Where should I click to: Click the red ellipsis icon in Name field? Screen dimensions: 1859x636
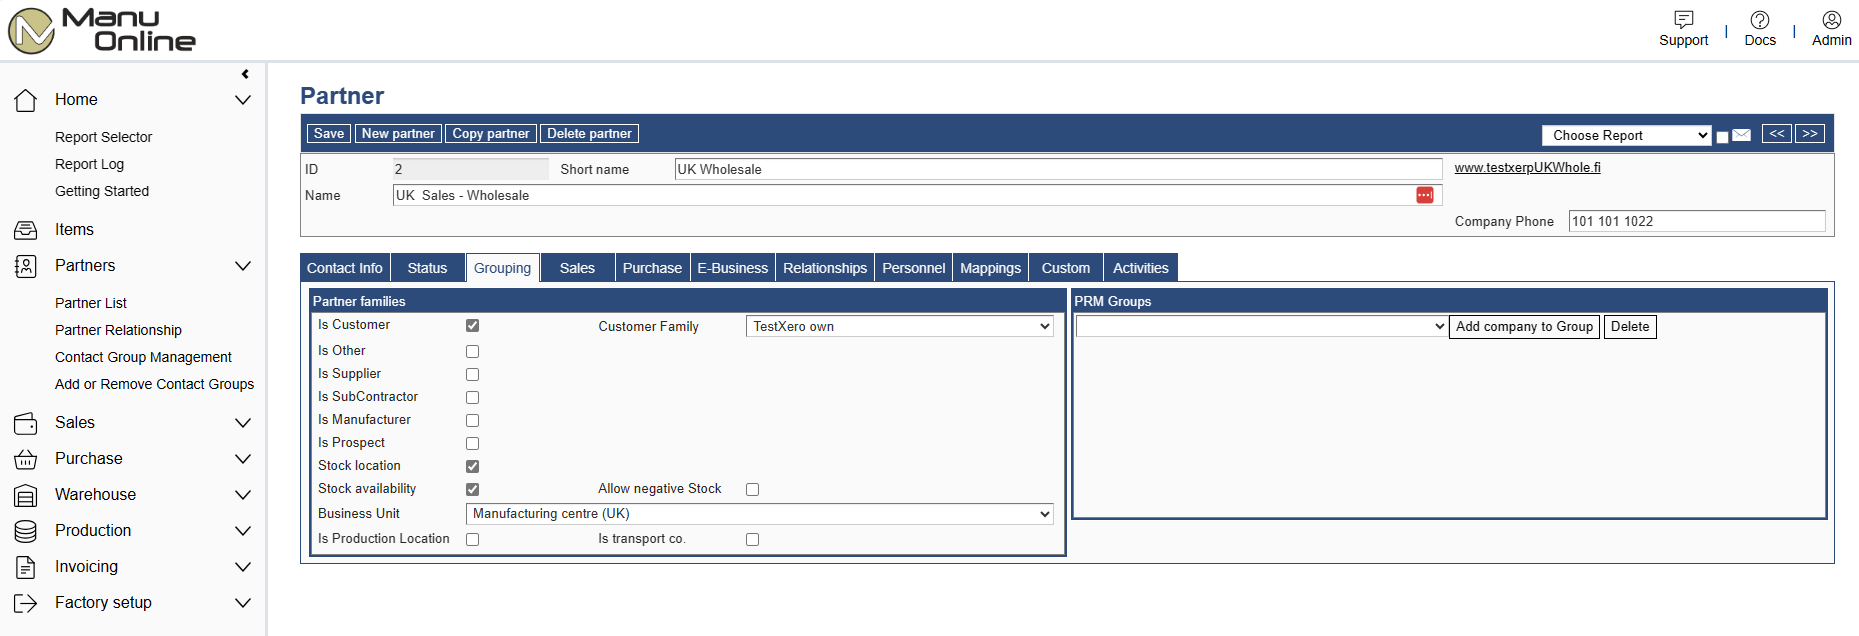tap(1424, 195)
